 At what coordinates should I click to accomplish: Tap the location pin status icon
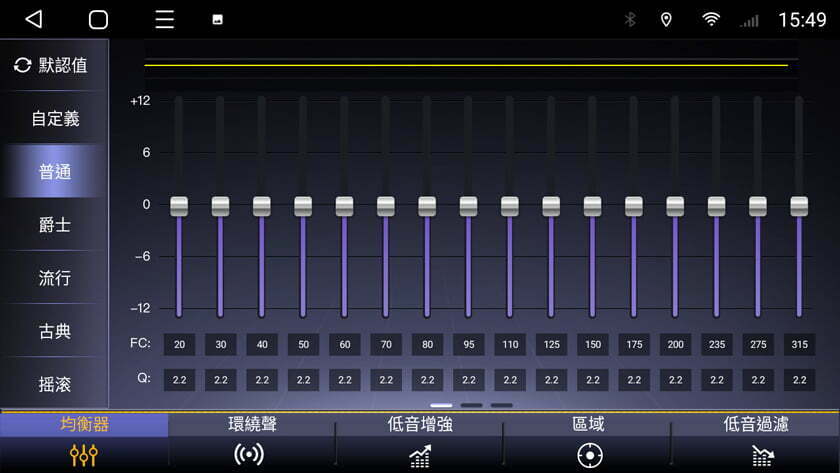tap(666, 20)
